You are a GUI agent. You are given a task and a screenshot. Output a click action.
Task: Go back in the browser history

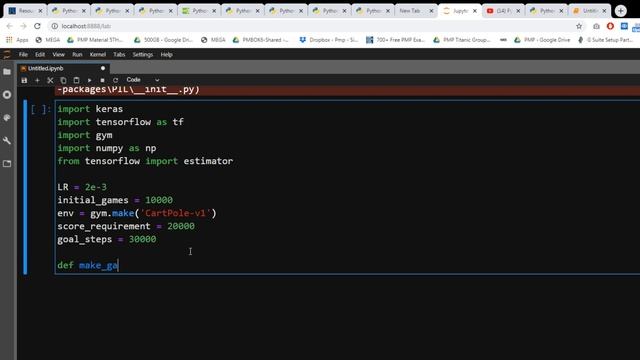[9, 26]
